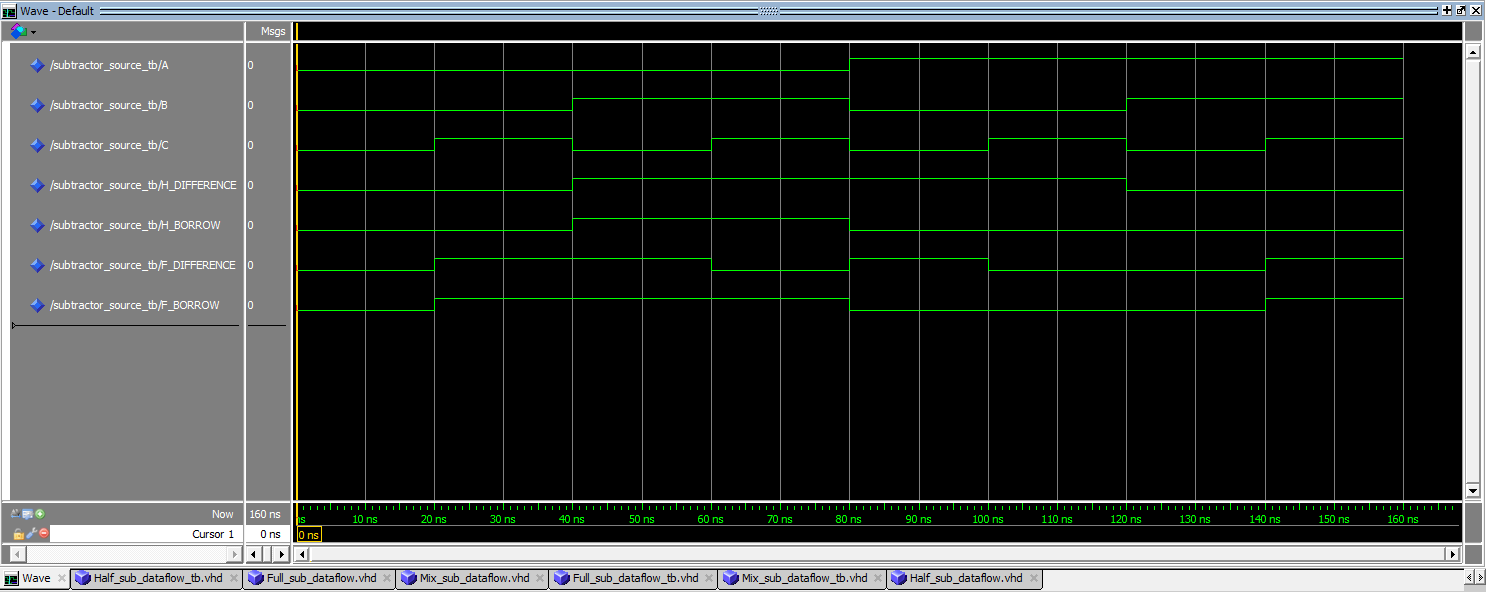Open the Mix_sub_dataflow_tb.vhd tab
The width and height of the screenshot is (1486, 592).
(803, 578)
